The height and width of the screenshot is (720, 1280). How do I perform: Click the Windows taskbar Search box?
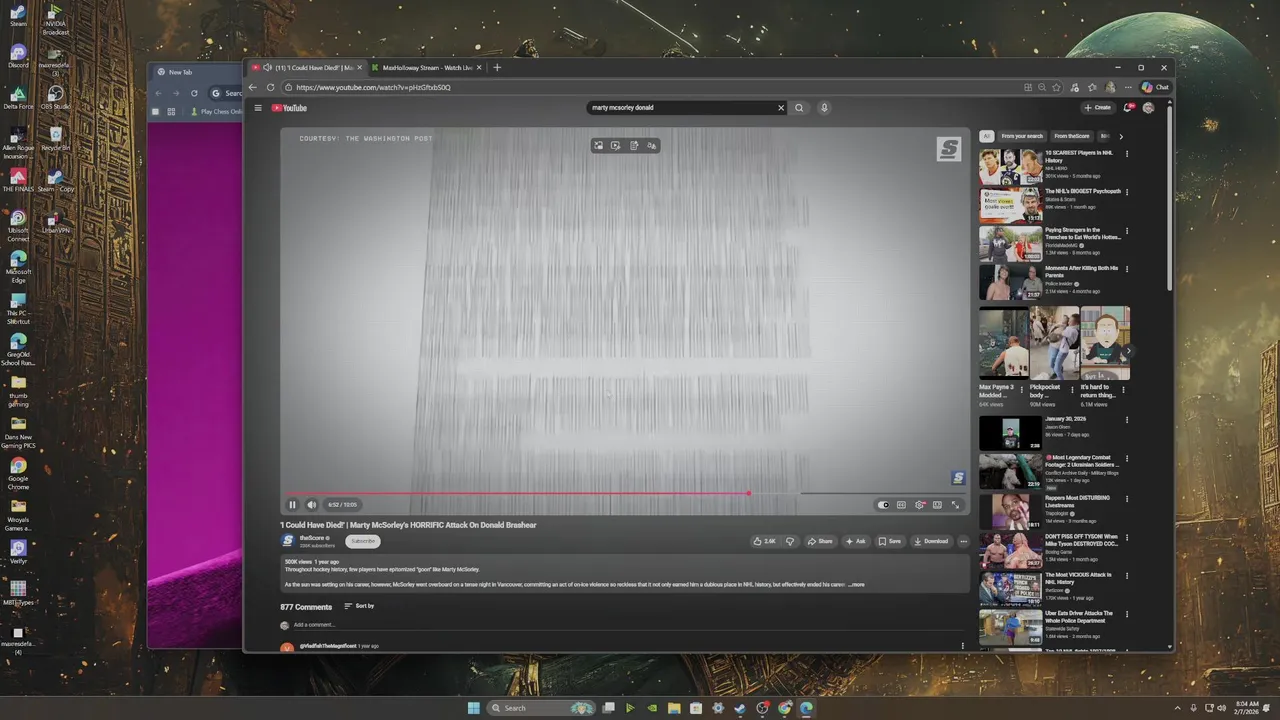(x=539, y=708)
